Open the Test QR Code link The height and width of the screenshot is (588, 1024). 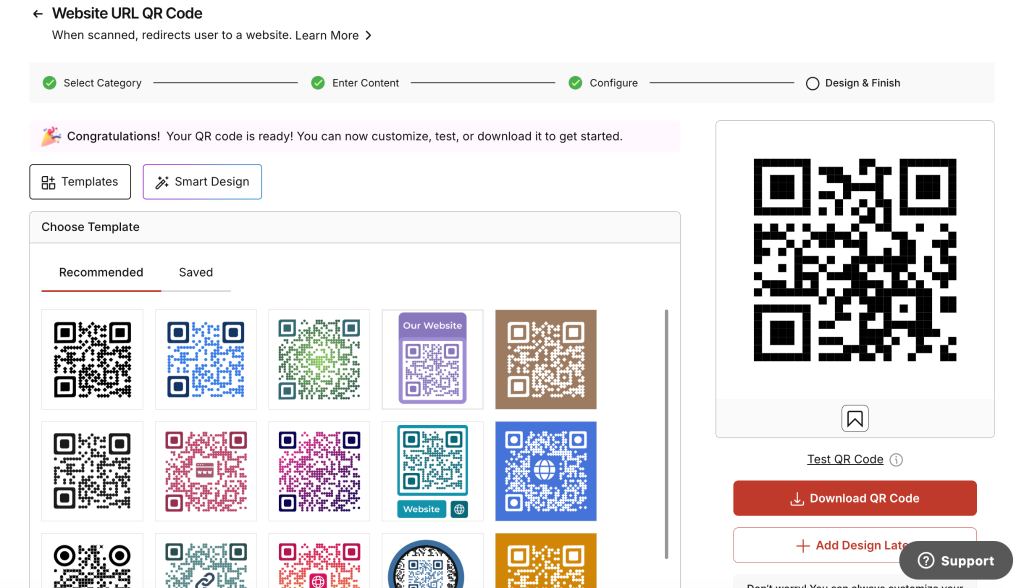pyautogui.click(x=845, y=459)
